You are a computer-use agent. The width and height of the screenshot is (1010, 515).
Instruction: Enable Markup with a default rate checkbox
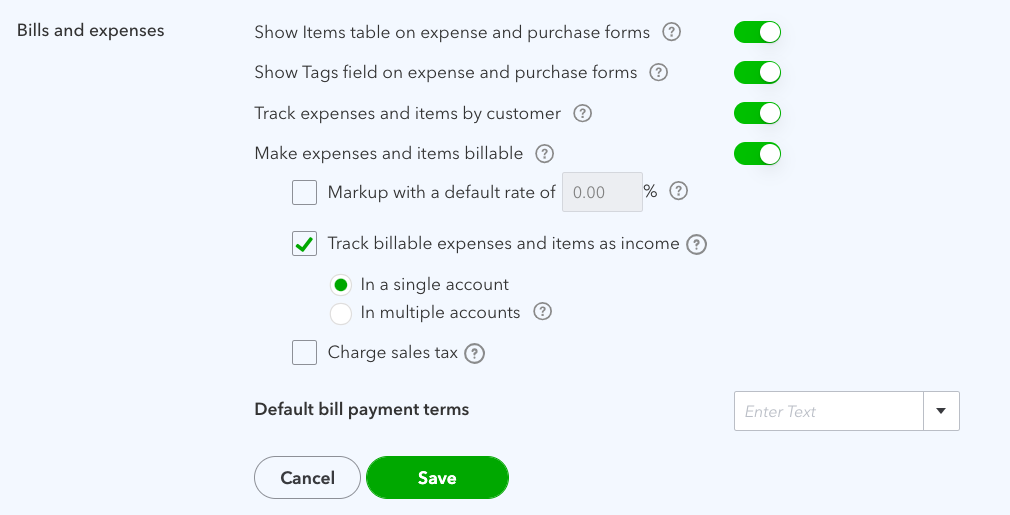pyautogui.click(x=305, y=192)
